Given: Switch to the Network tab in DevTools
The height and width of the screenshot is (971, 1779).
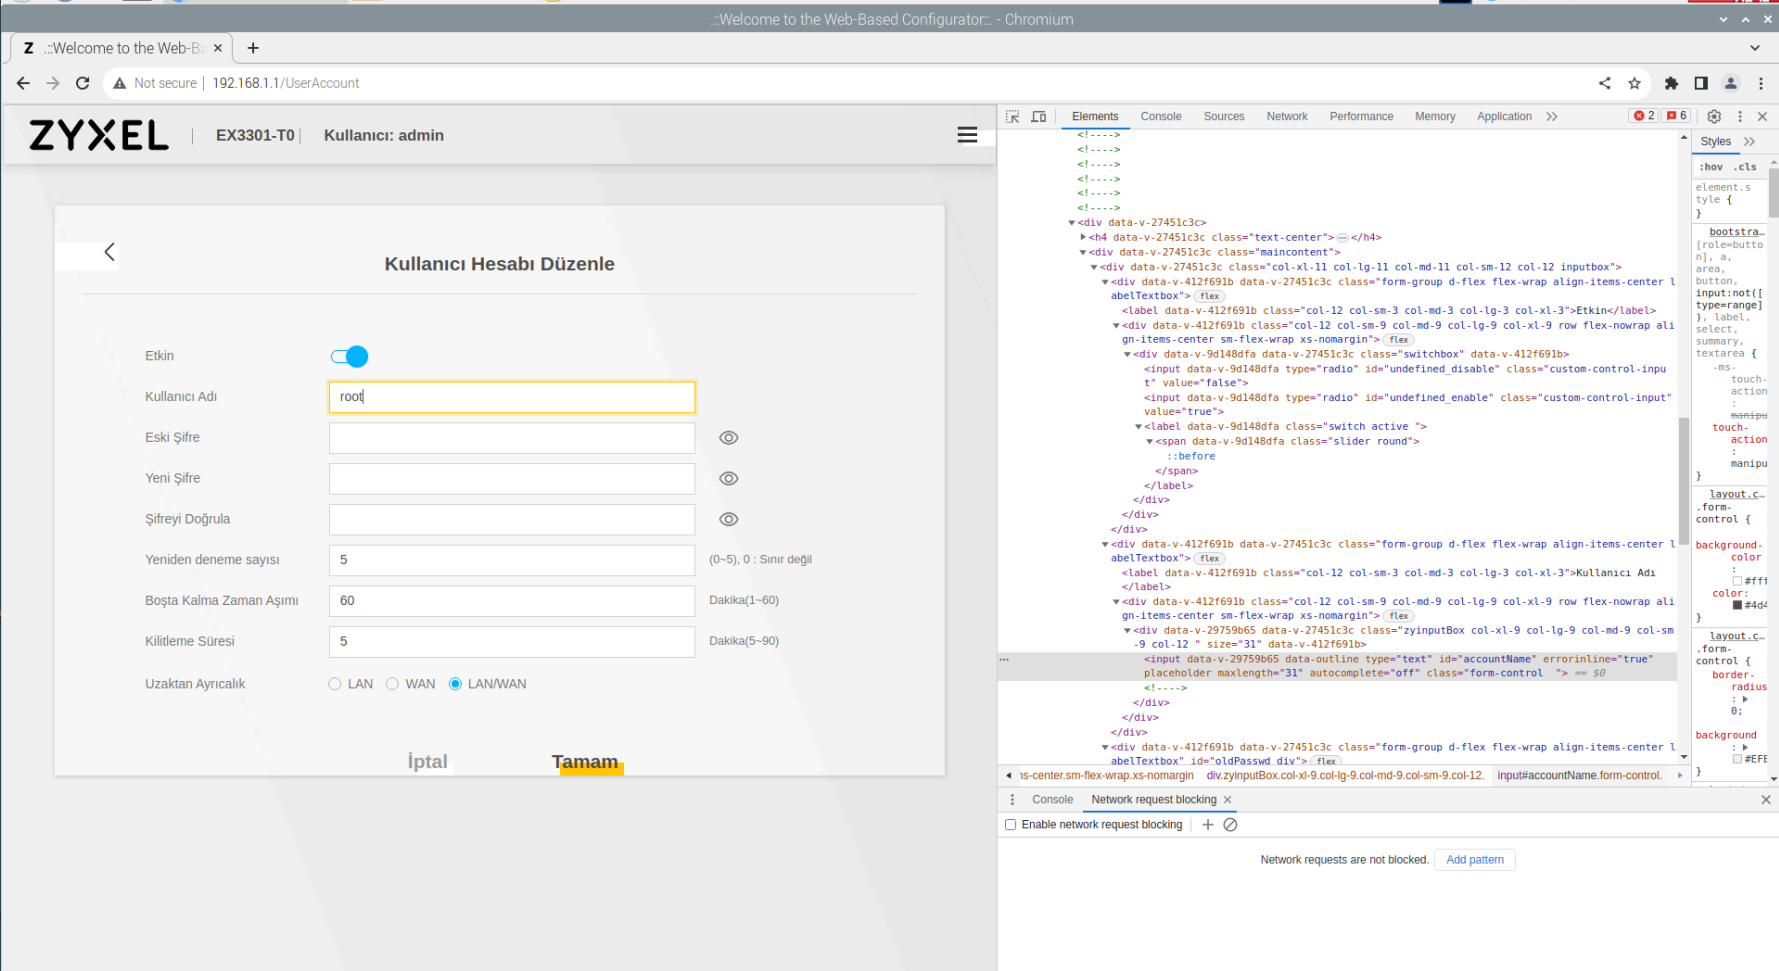Looking at the screenshot, I should click(x=1286, y=117).
